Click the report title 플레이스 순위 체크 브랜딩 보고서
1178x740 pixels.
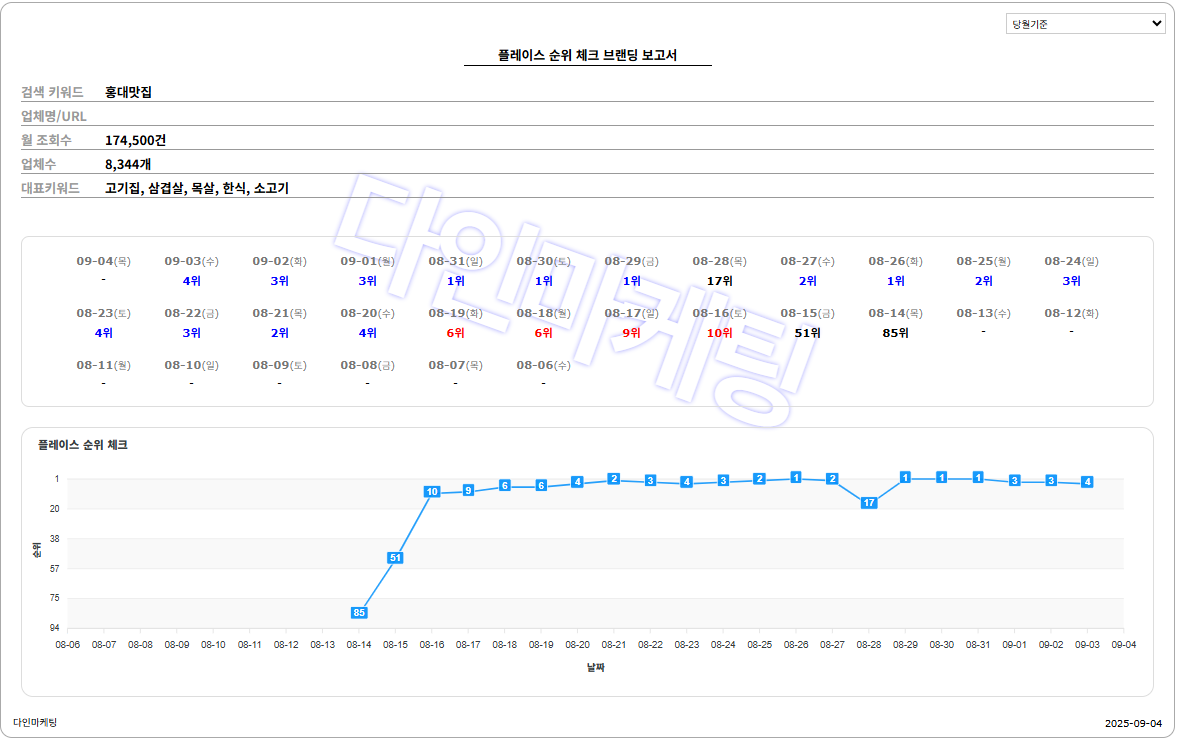pos(587,55)
